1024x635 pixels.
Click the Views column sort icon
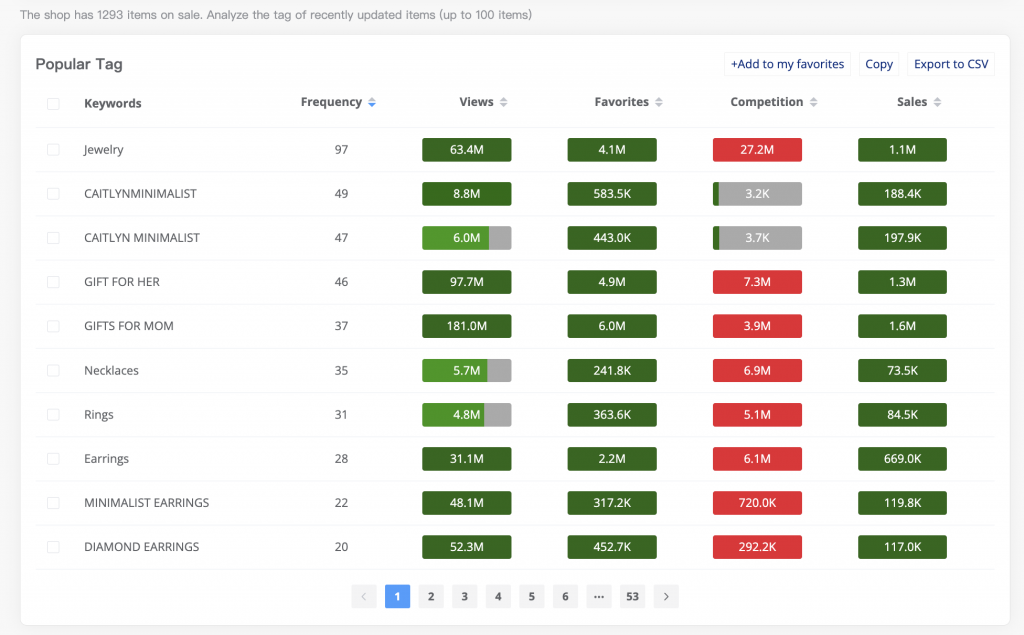pos(504,103)
